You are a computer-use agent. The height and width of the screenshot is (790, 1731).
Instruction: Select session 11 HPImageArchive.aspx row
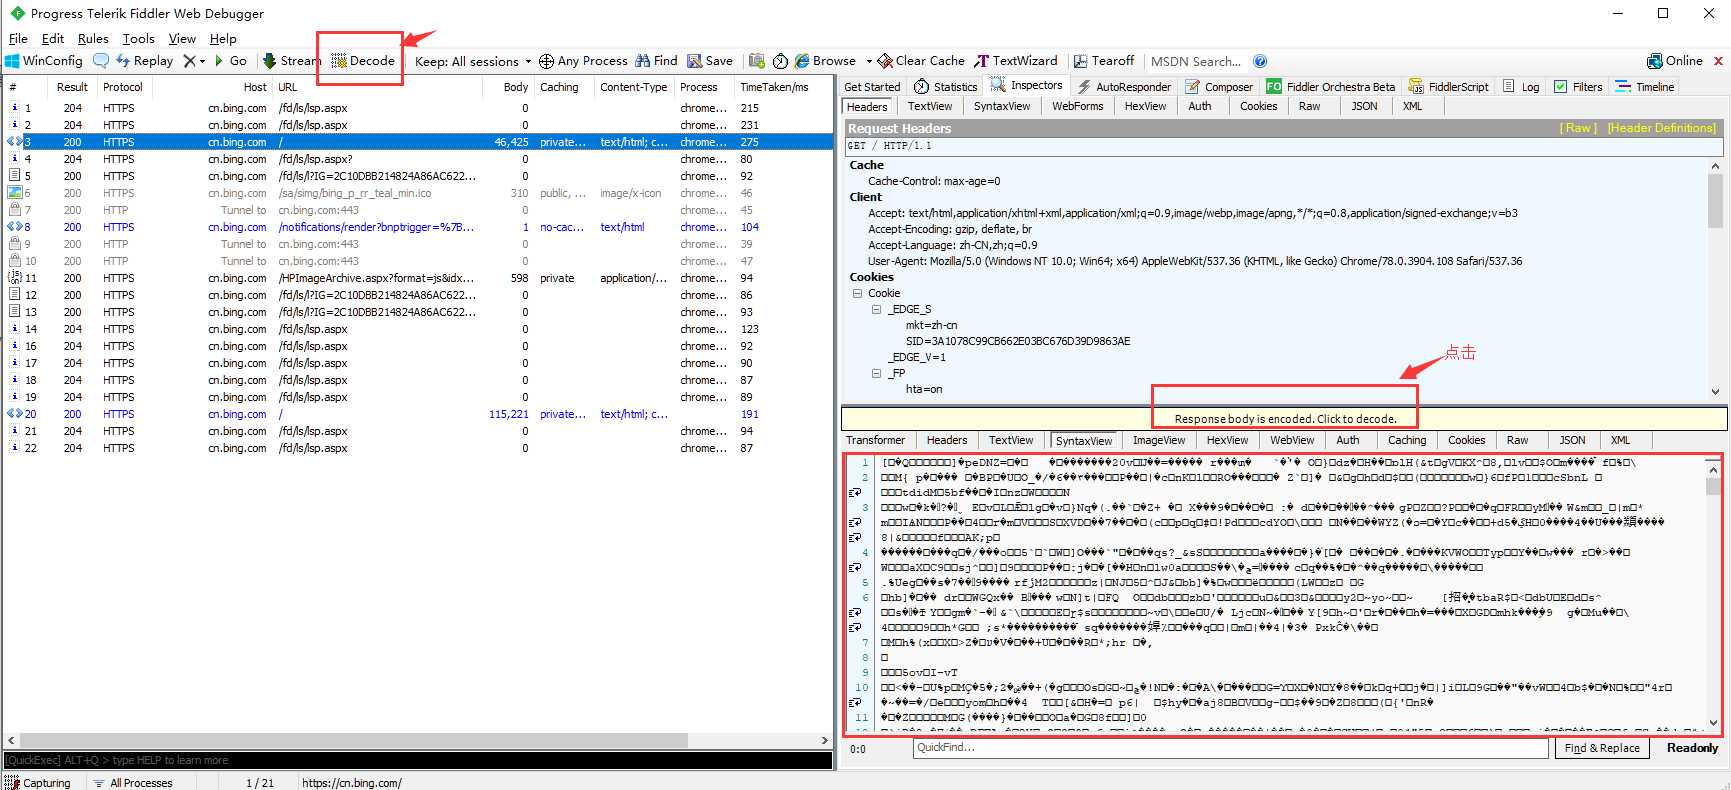pos(418,278)
